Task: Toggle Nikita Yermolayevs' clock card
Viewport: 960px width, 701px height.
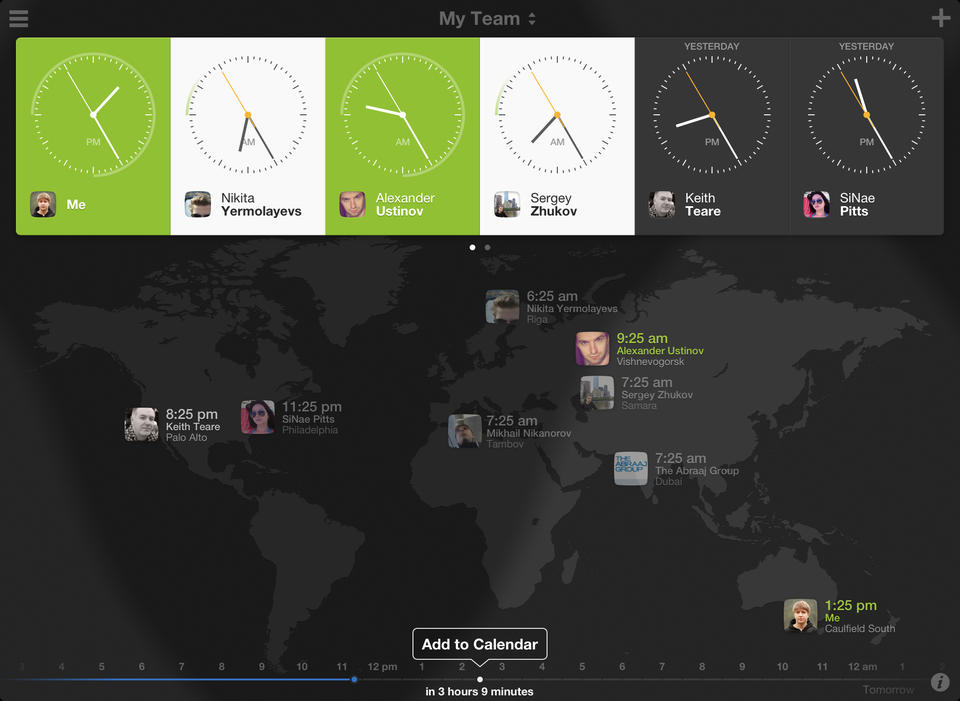Action: (x=248, y=136)
